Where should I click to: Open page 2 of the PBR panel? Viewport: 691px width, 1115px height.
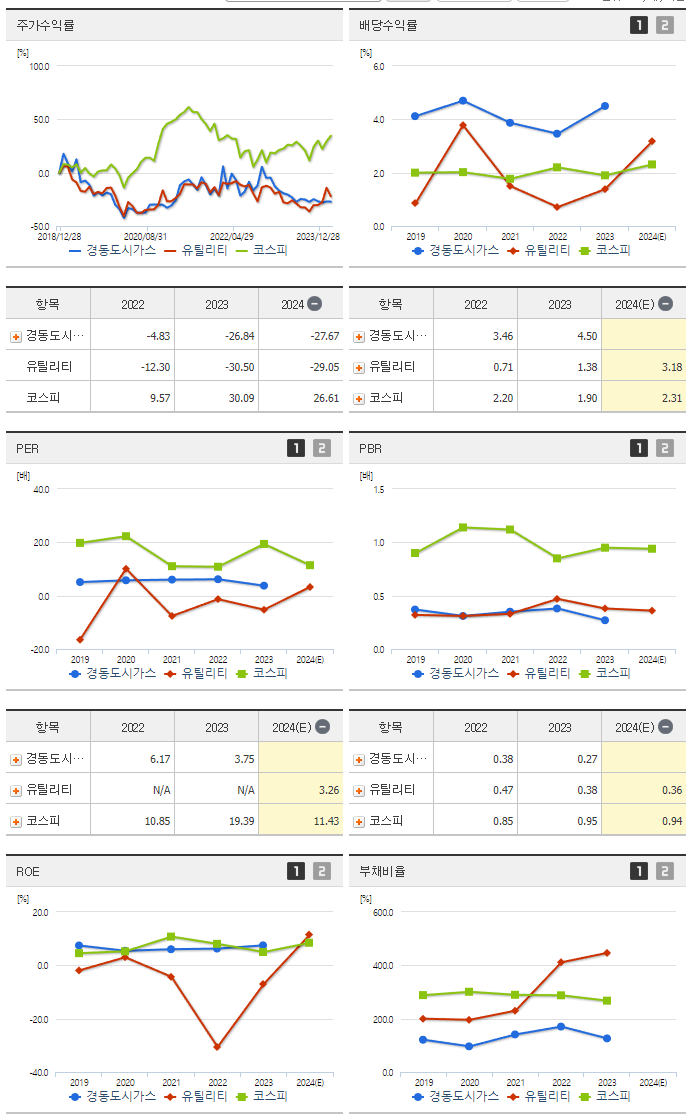665,448
